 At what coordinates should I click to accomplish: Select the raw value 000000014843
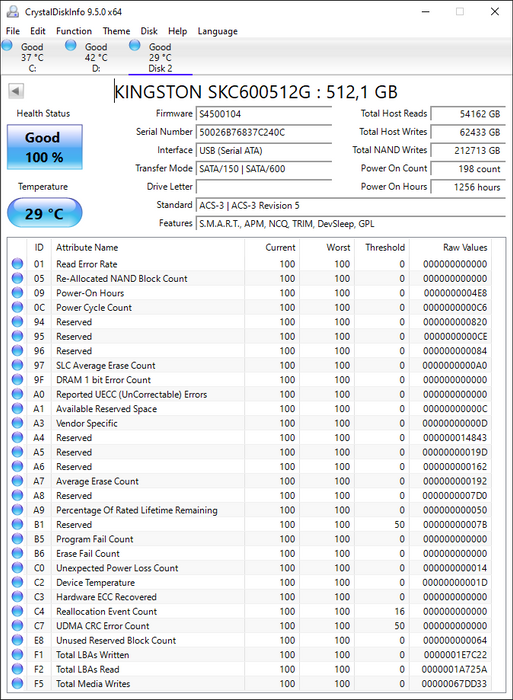pyautogui.click(x=455, y=438)
